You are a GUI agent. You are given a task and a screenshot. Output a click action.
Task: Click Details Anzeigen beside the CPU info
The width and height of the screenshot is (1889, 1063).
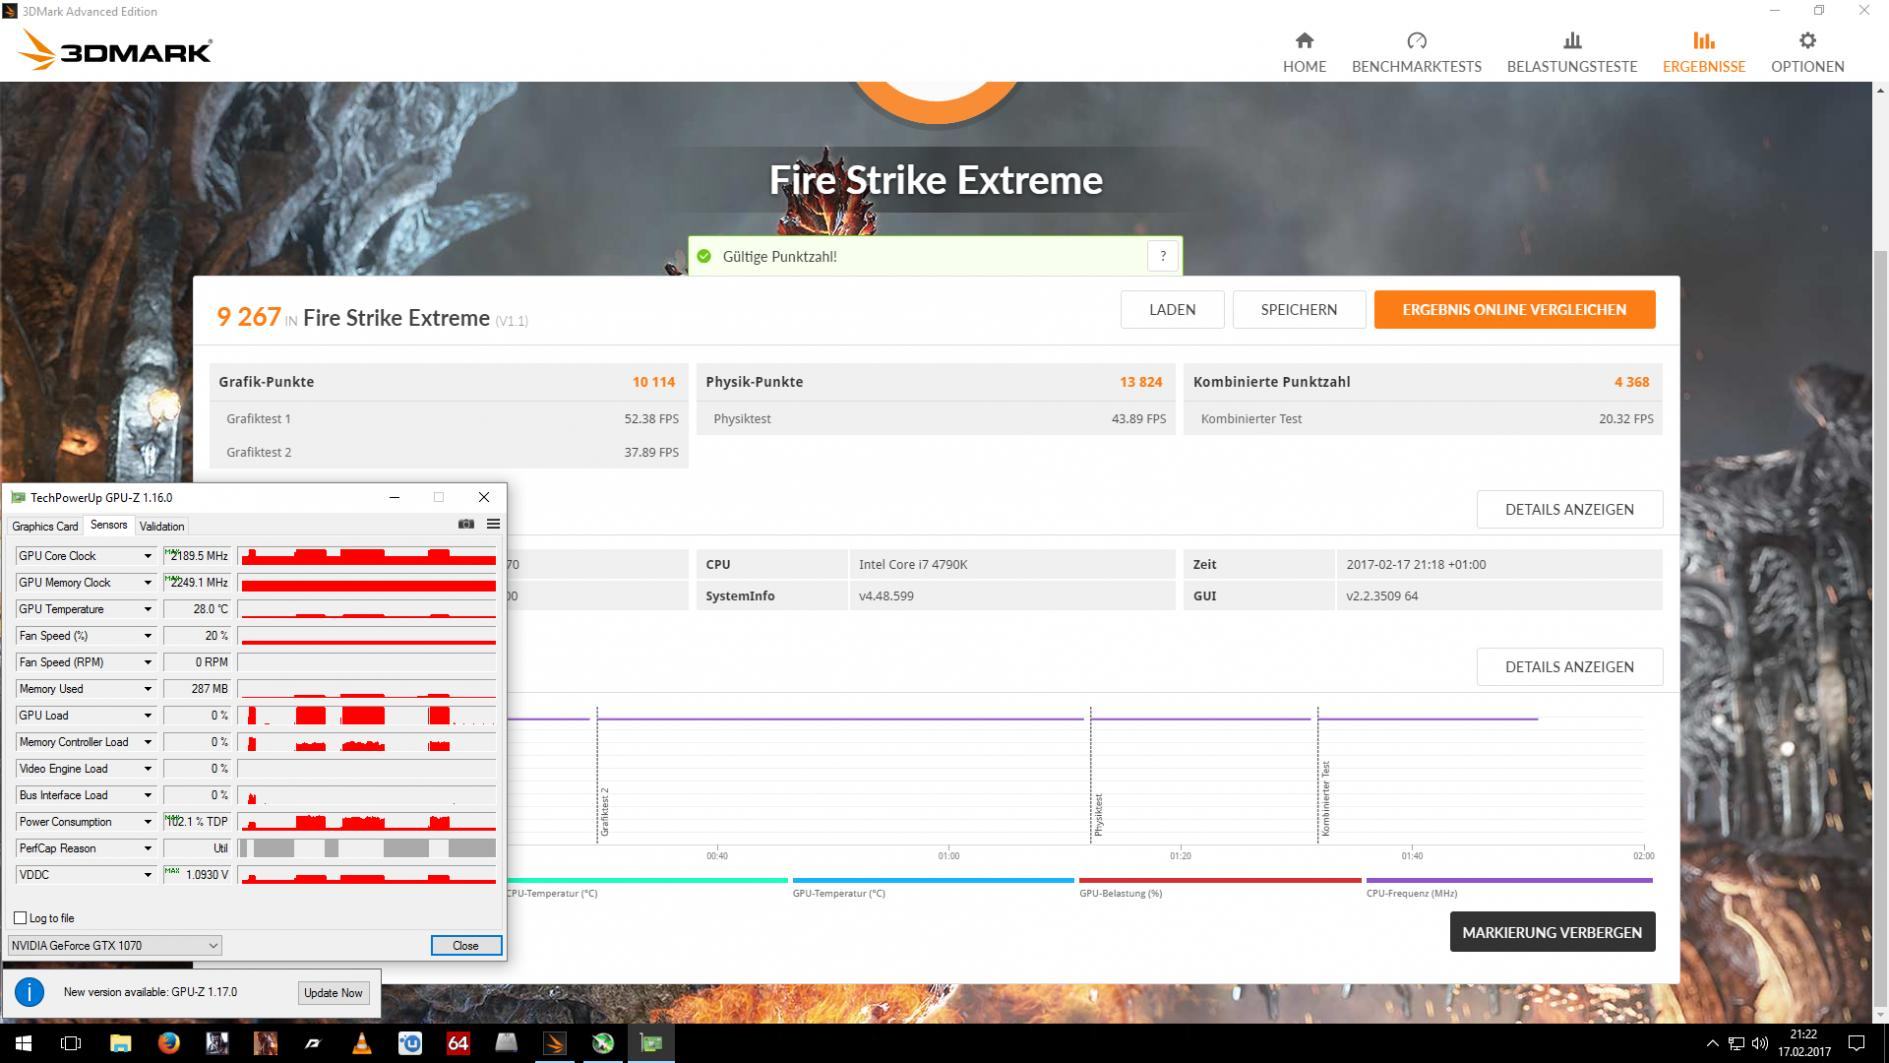(1569, 510)
